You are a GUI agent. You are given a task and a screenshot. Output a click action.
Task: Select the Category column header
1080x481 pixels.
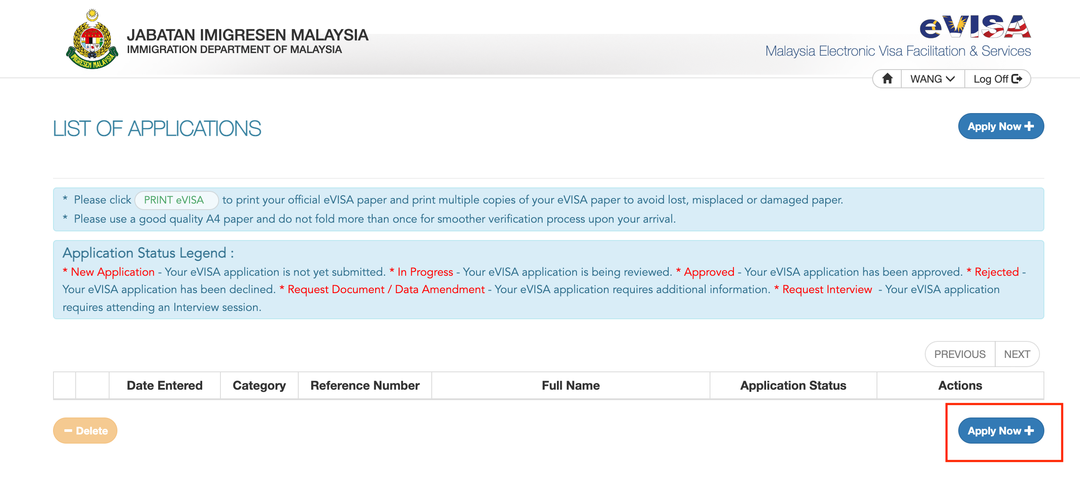259,385
